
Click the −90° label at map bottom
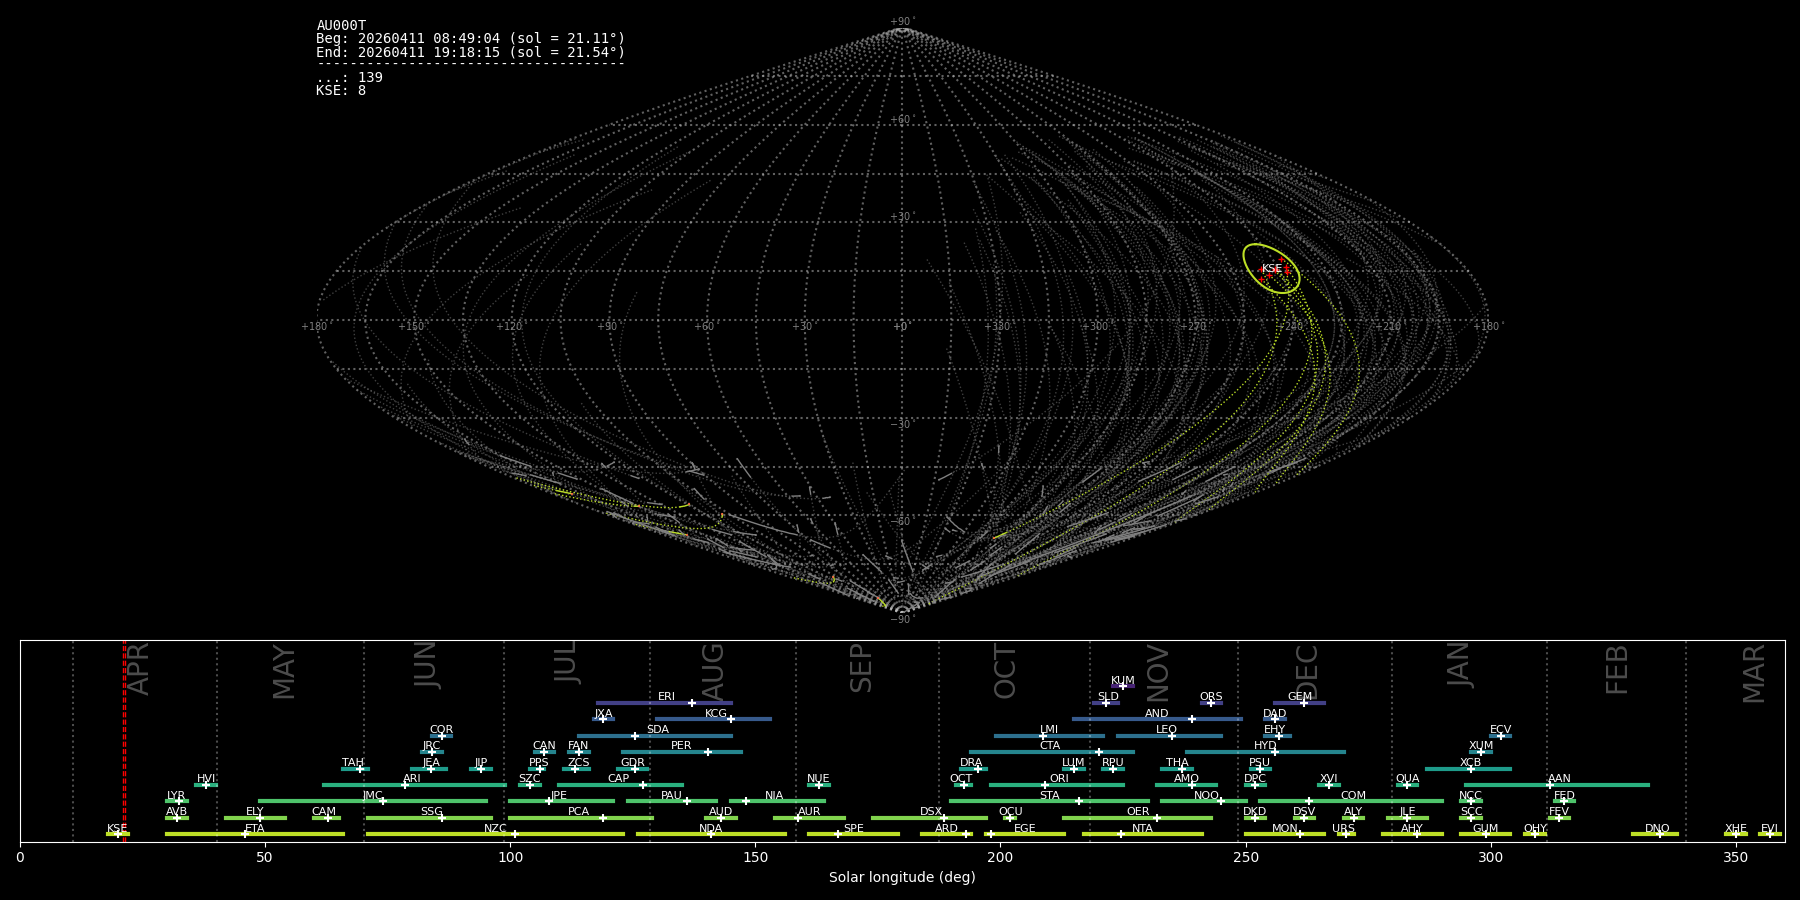point(902,620)
